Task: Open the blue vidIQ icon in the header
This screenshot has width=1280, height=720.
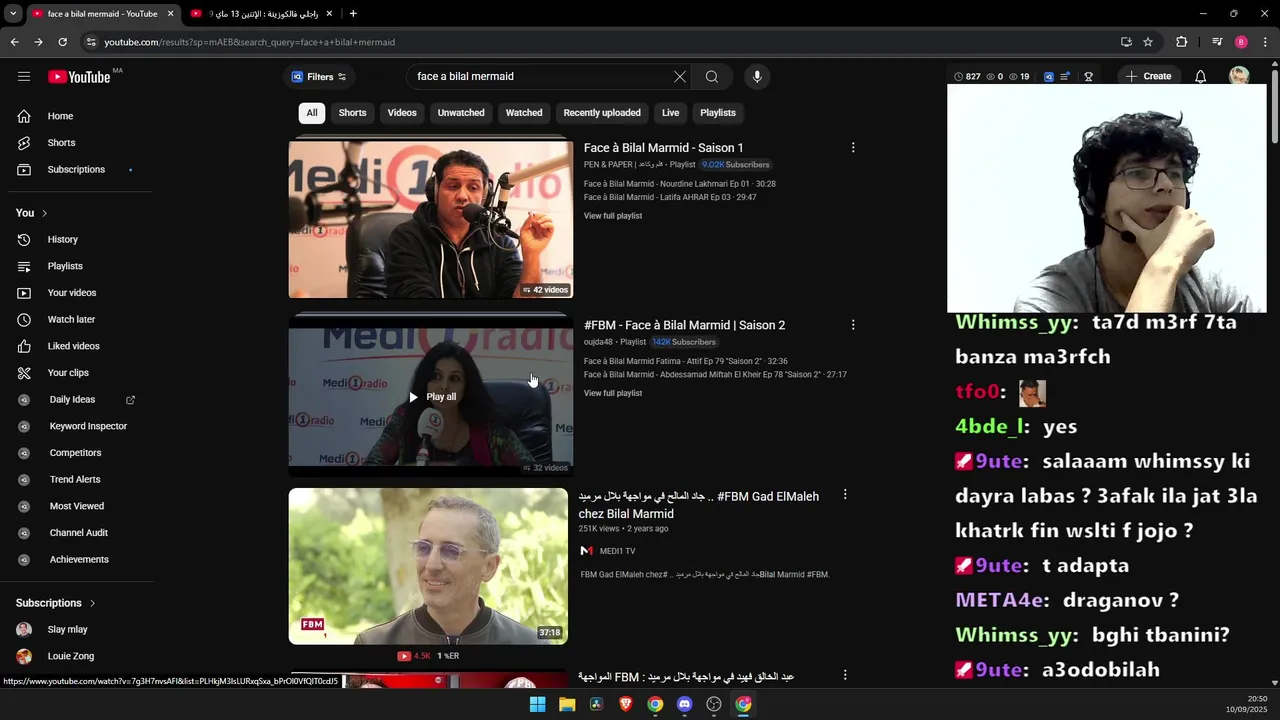Action: 1049,77
